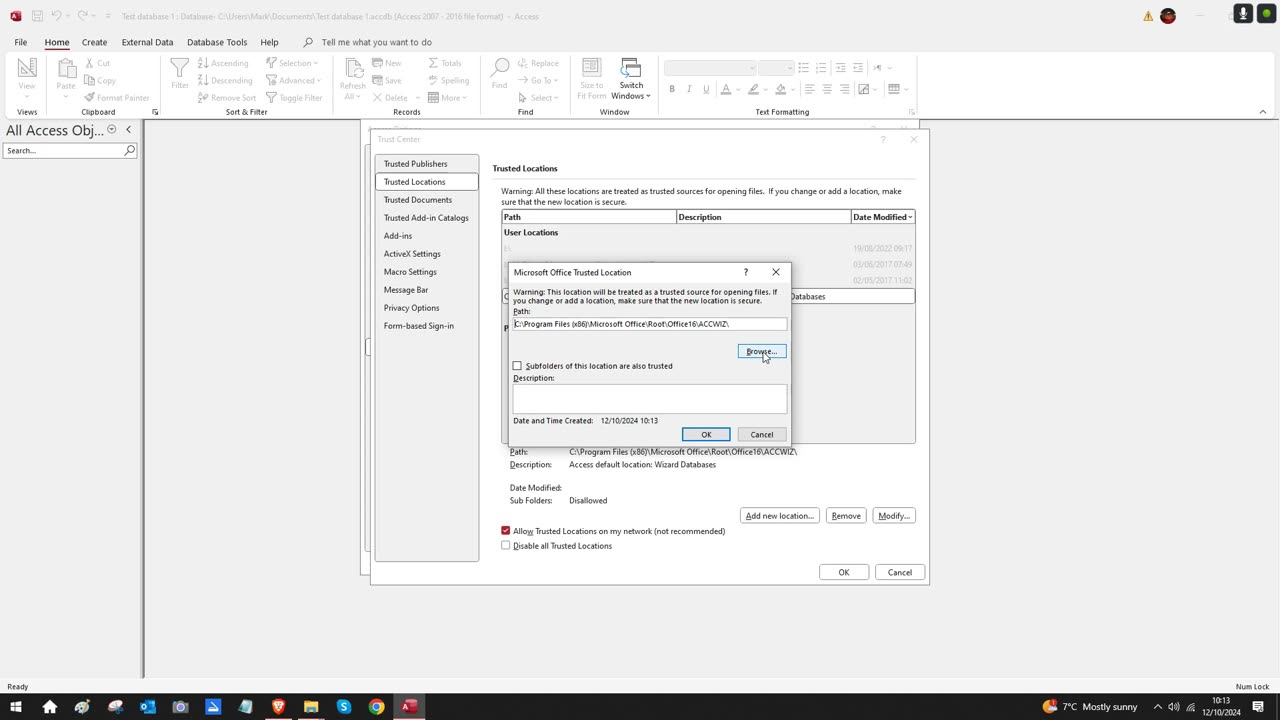The image size is (1280, 720).
Task: Click the Add new location... button
Action: (x=780, y=516)
